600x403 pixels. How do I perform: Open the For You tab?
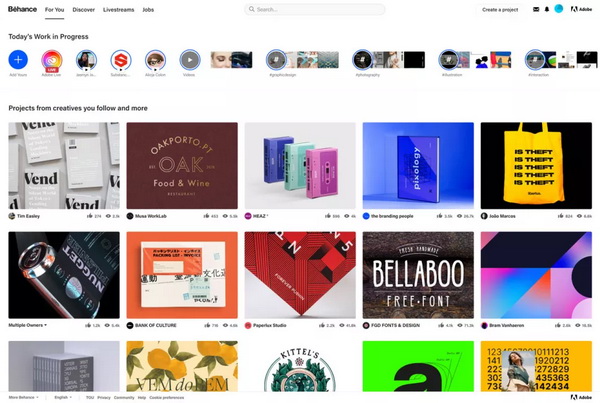pyautogui.click(x=54, y=10)
